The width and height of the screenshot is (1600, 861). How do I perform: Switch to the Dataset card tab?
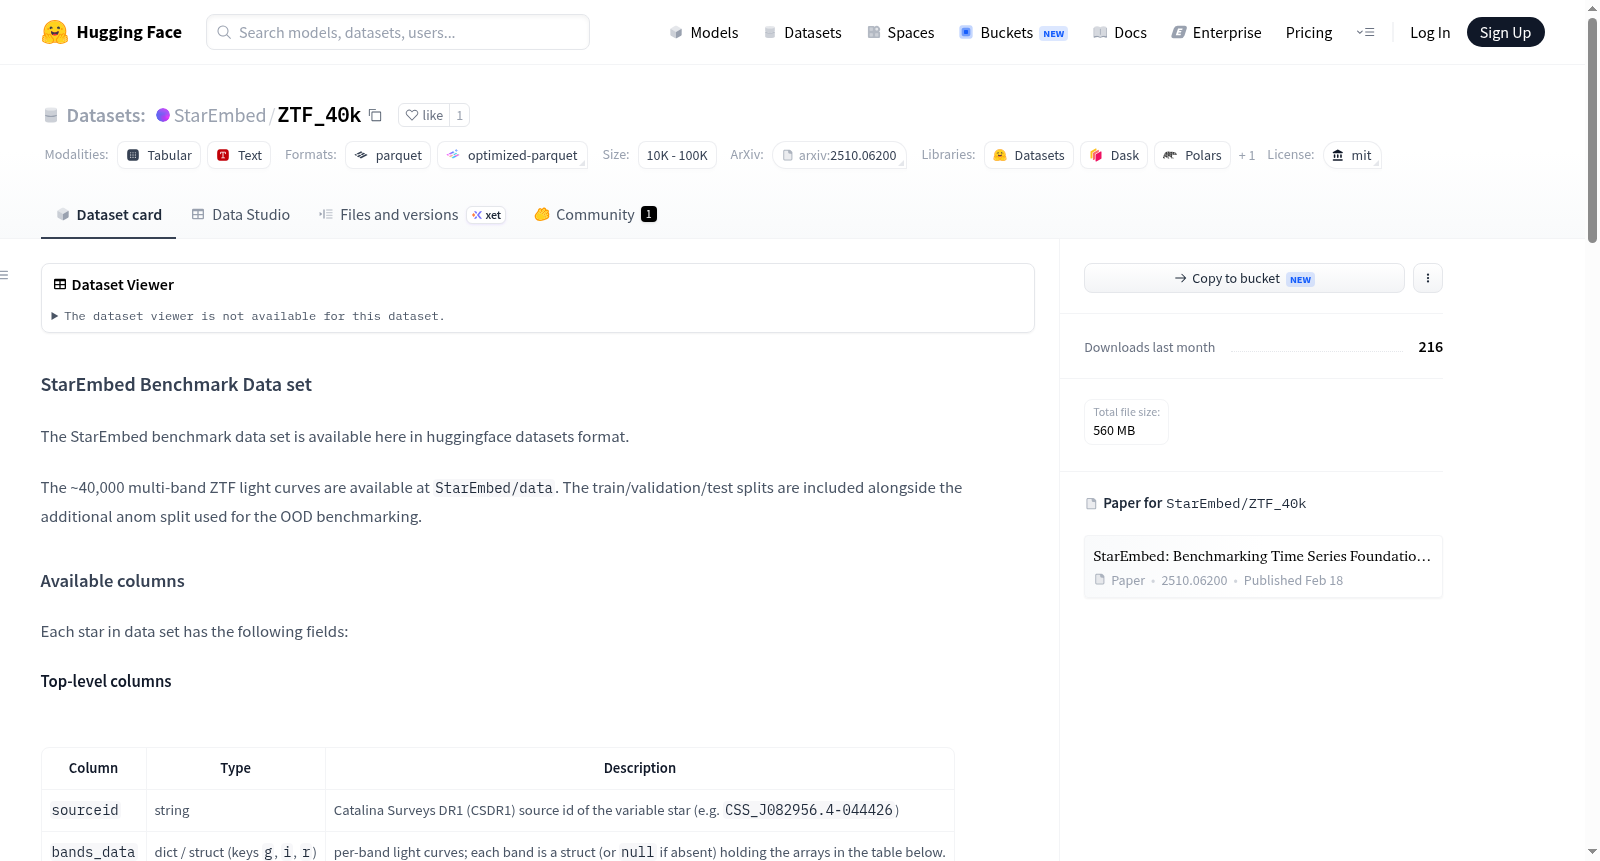pyautogui.click(x=108, y=214)
